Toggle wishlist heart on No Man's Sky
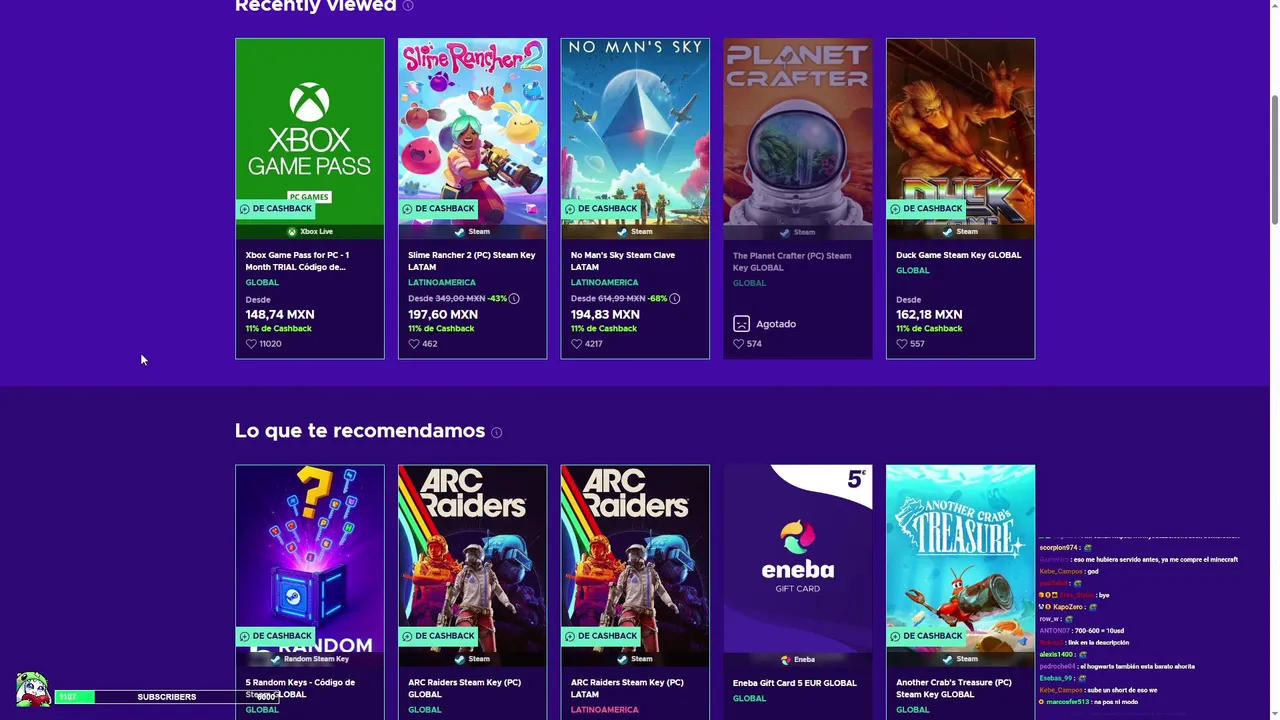The image size is (1280, 720). point(577,344)
